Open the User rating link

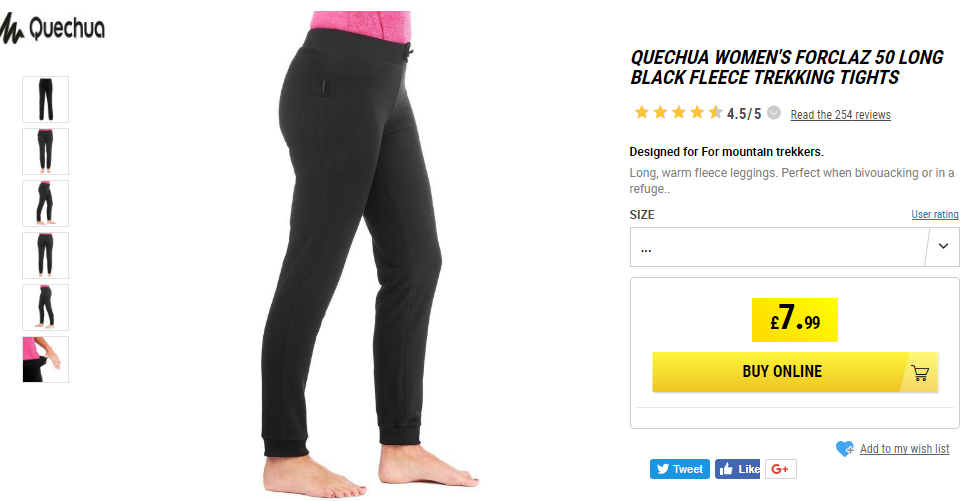point(935,214)
